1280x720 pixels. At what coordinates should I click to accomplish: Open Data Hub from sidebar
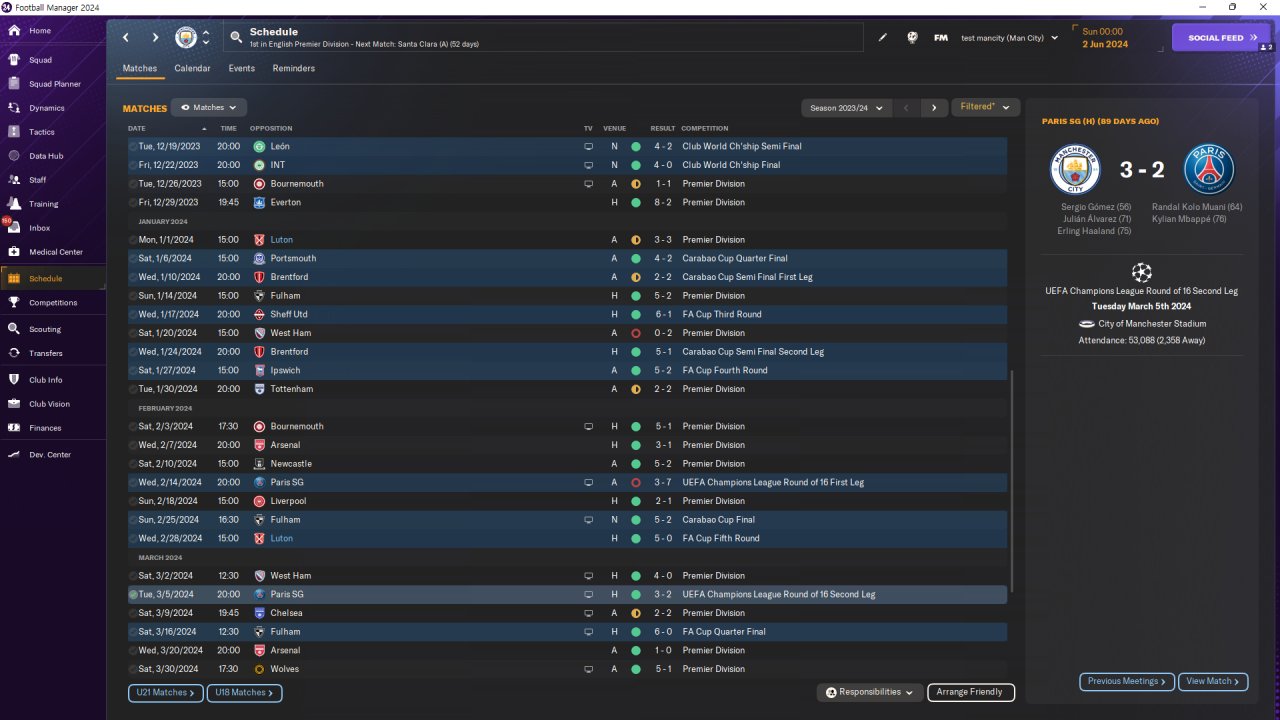[x=46, y=156]
